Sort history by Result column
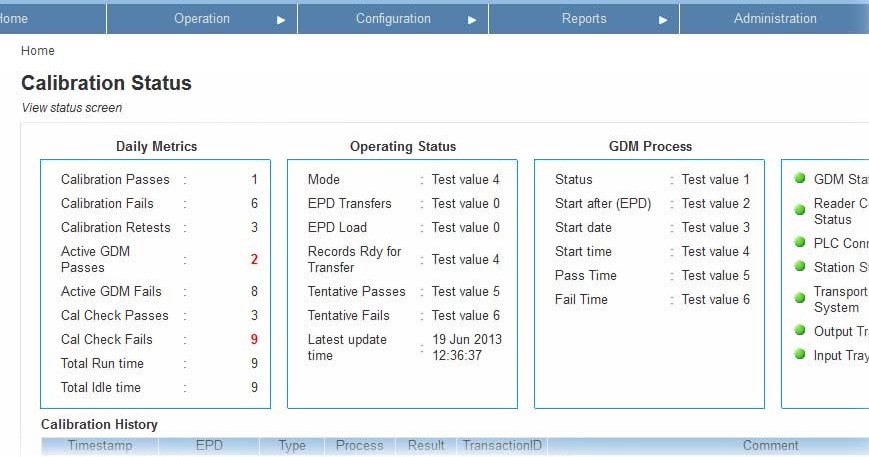This screenshot has width=869, height=457. pos(426,445)
